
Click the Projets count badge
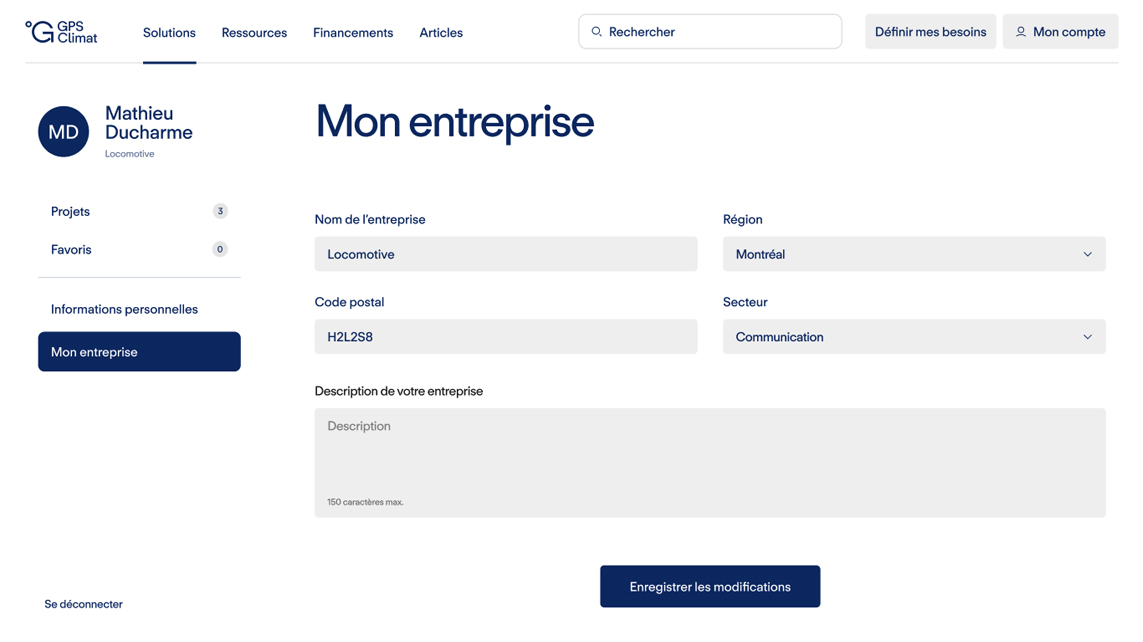220,211
